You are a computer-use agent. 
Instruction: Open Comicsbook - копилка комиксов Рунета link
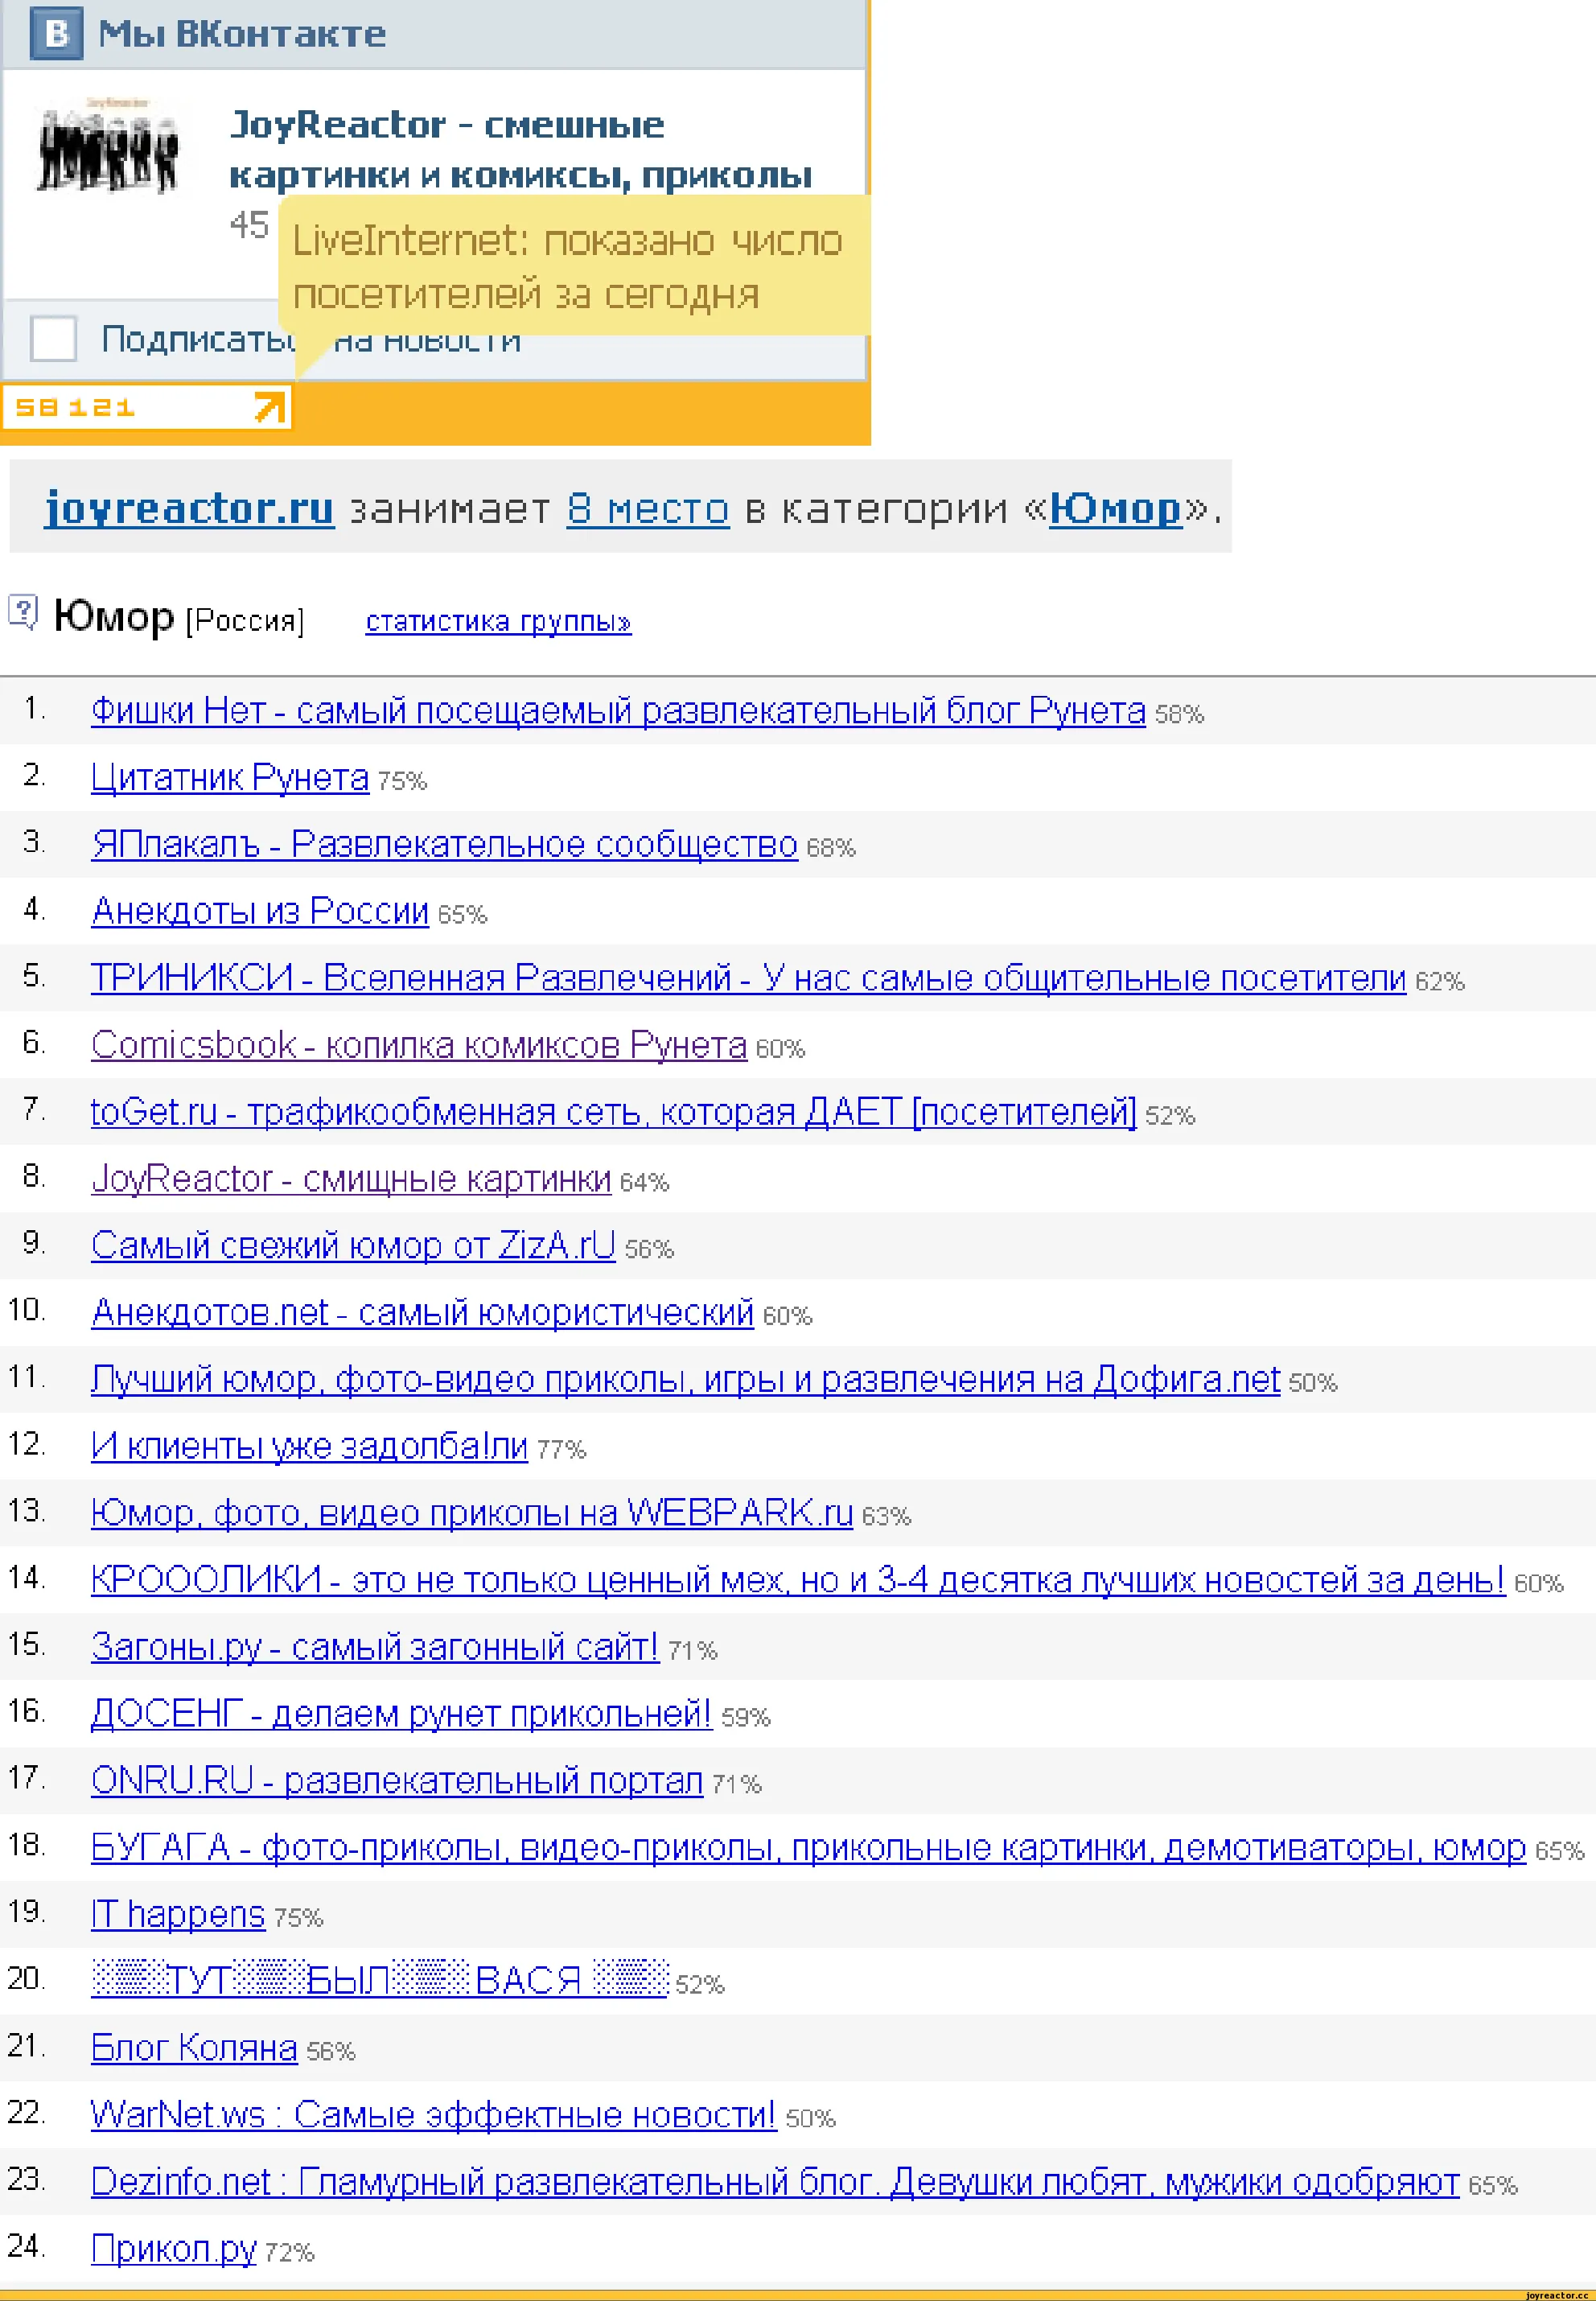click(419, 1045)
